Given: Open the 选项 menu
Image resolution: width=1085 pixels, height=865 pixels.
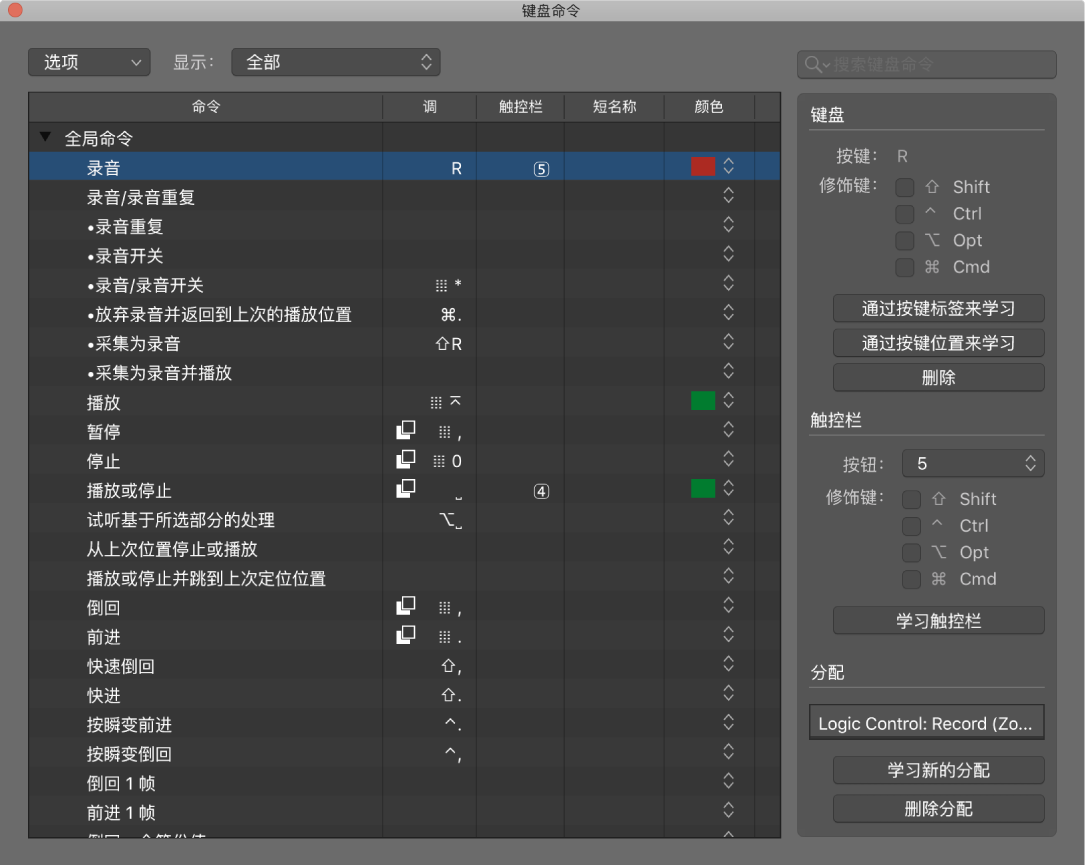Looking at the screenshot, I should (88, 61).
